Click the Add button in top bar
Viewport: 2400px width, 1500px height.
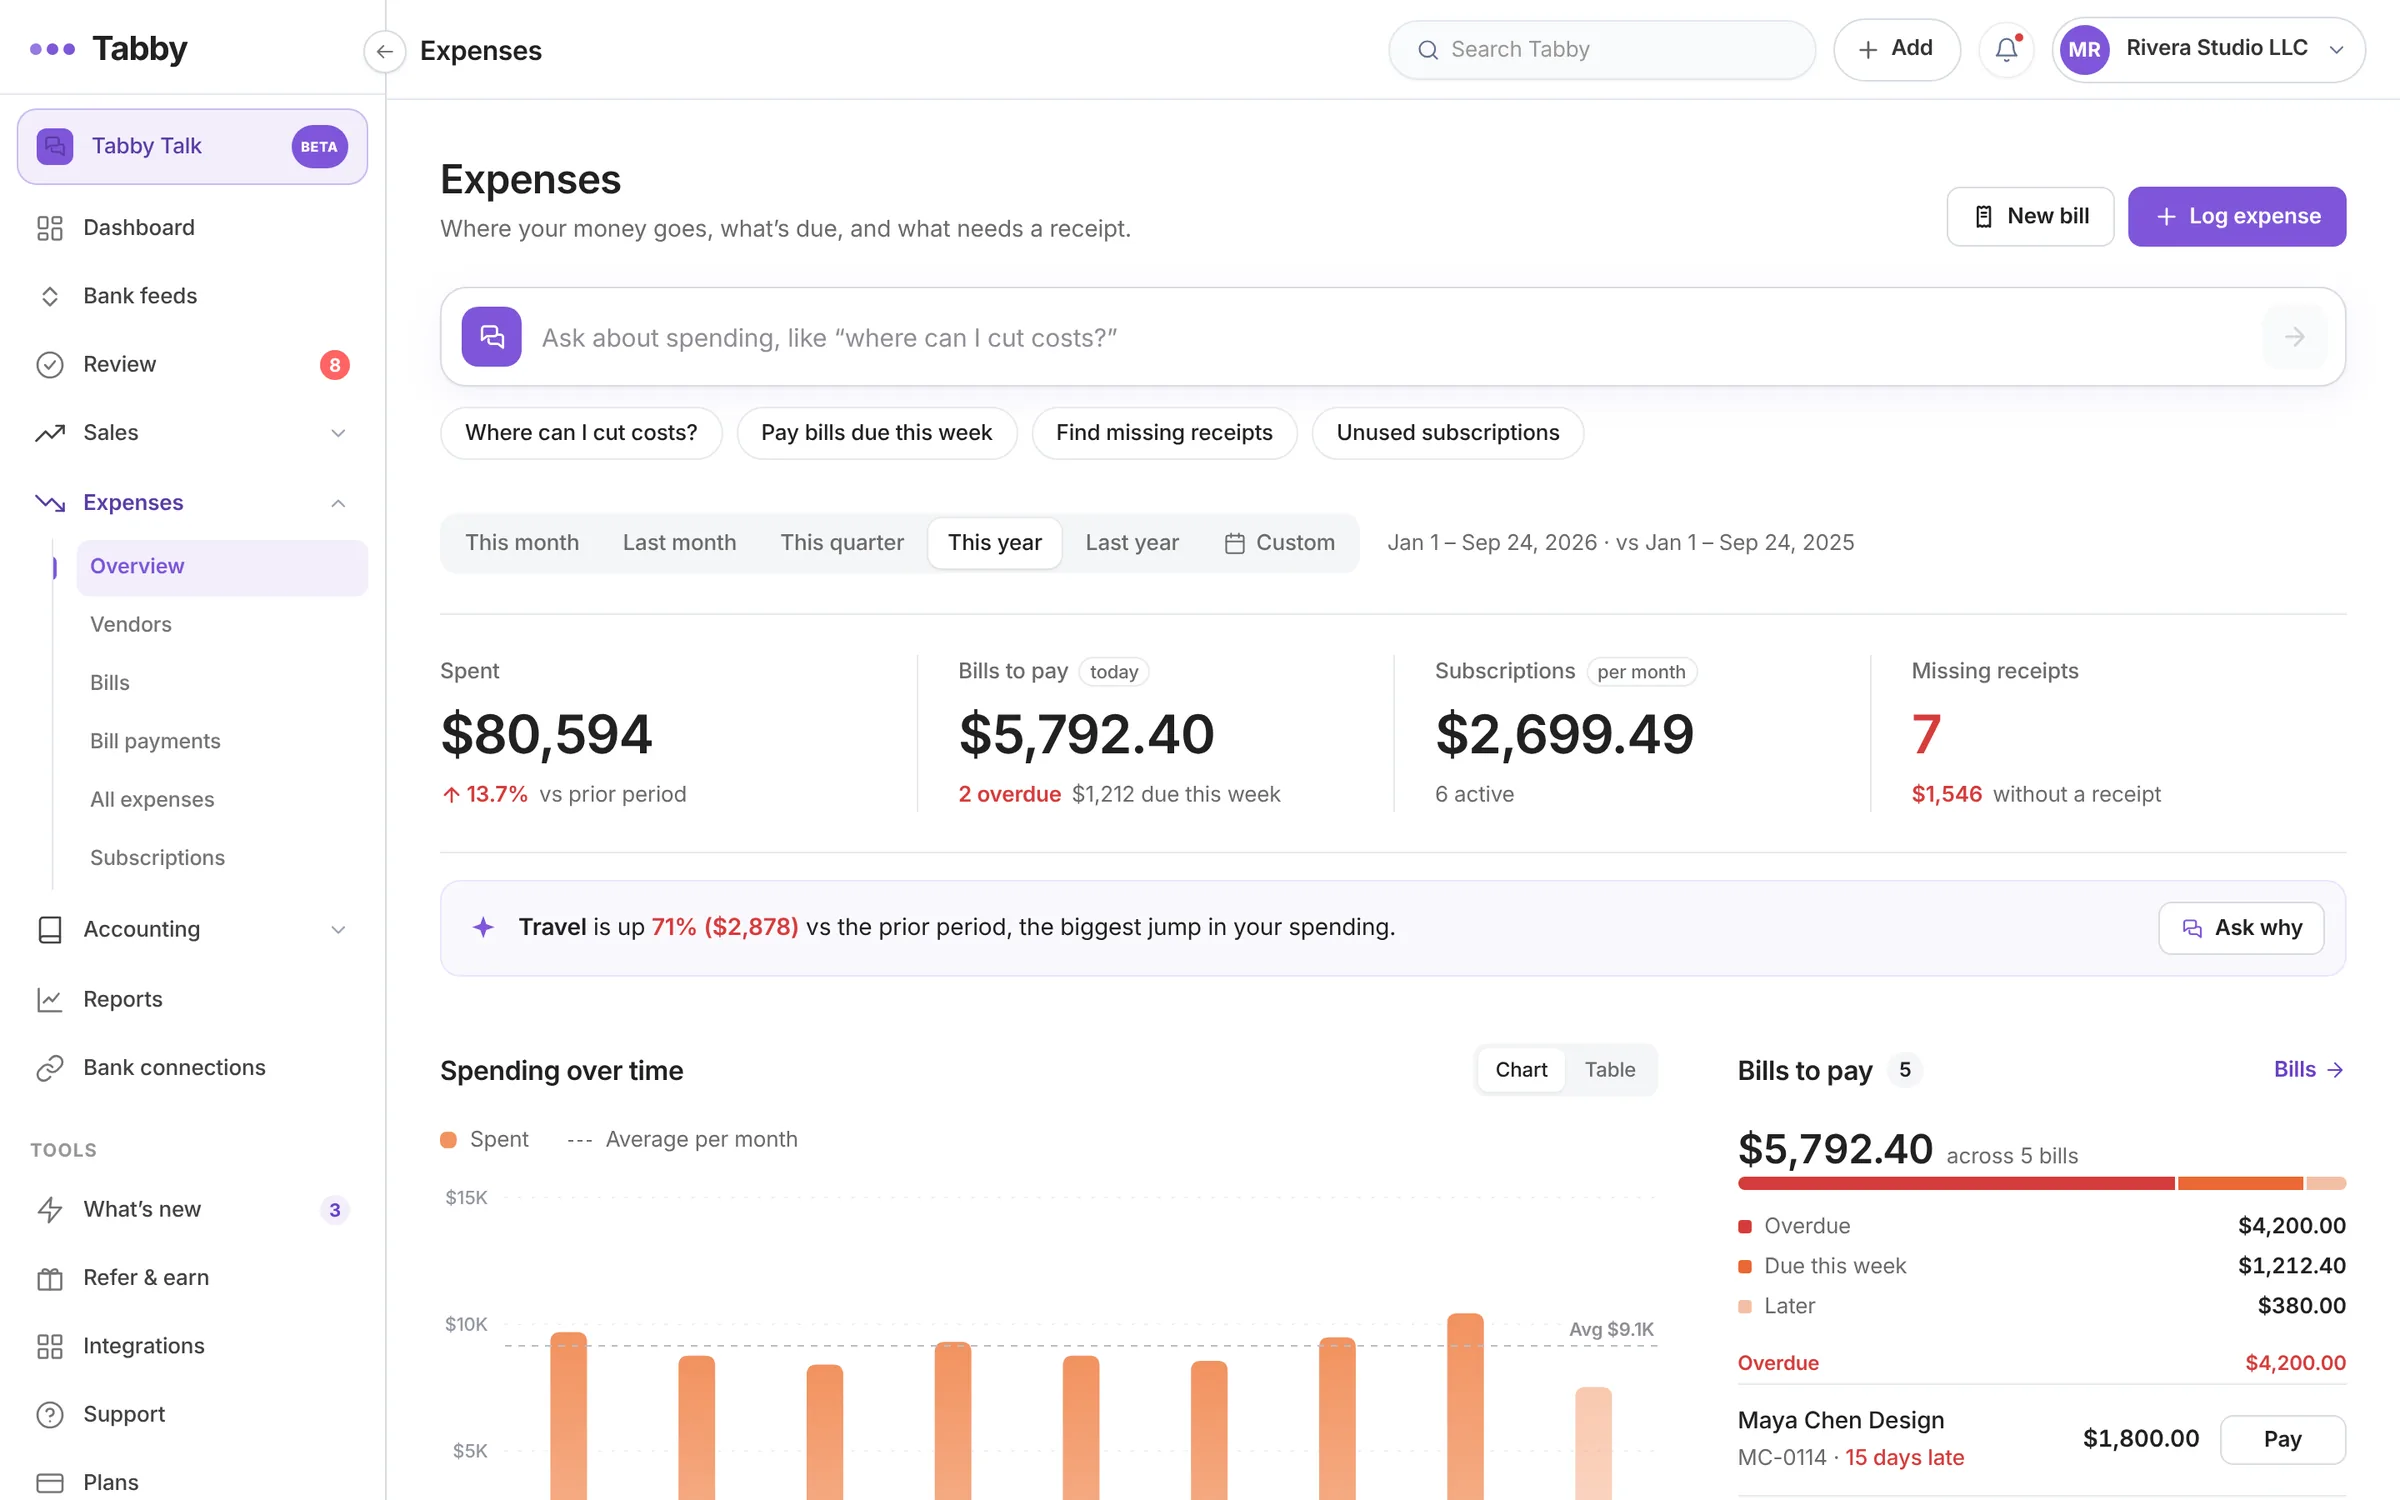point(1896,49)
